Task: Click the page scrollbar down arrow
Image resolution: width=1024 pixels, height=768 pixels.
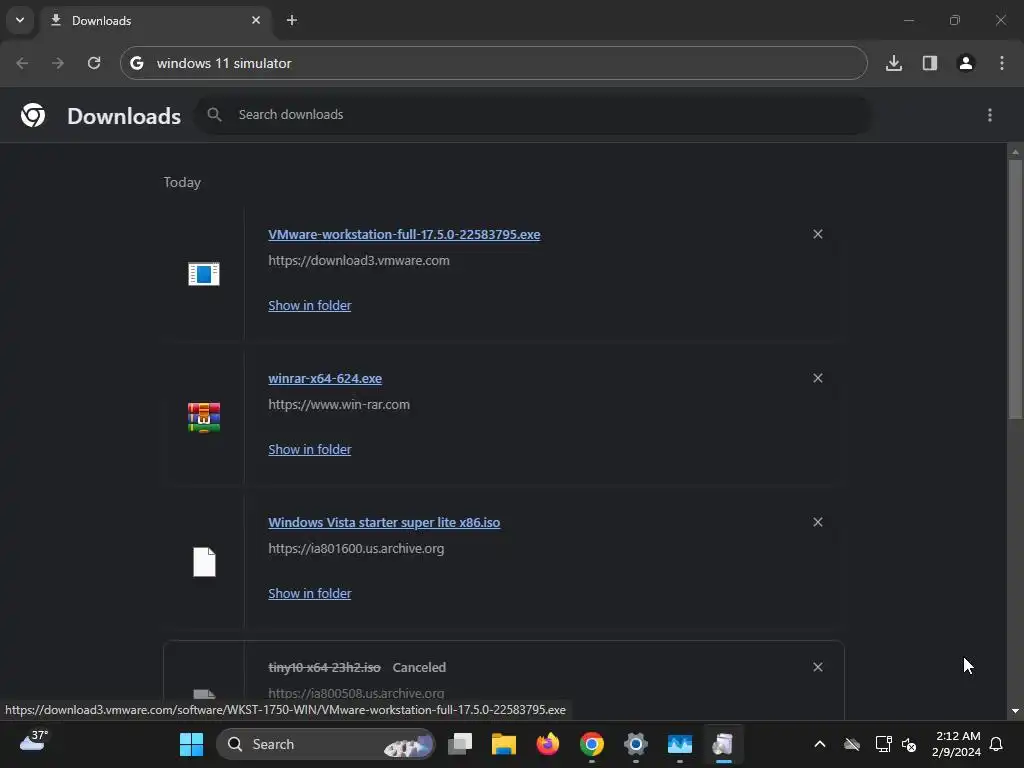Action: pyautogui.click(x=1015, y=711)
